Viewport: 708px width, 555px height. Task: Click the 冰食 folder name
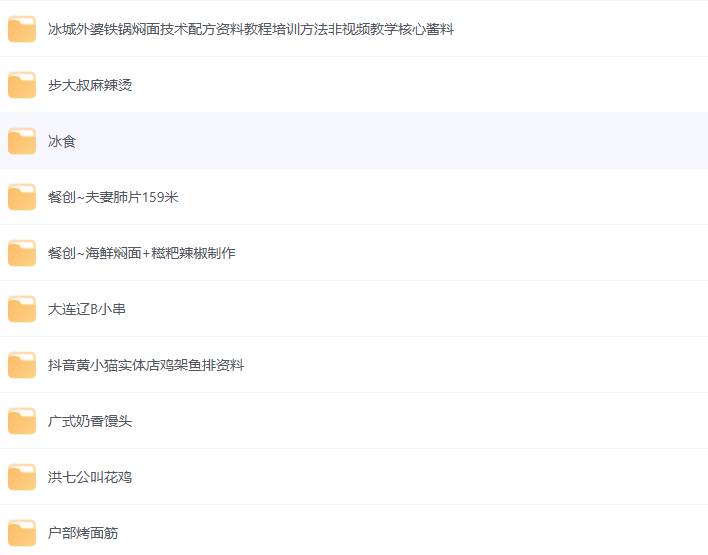[62, 142]
